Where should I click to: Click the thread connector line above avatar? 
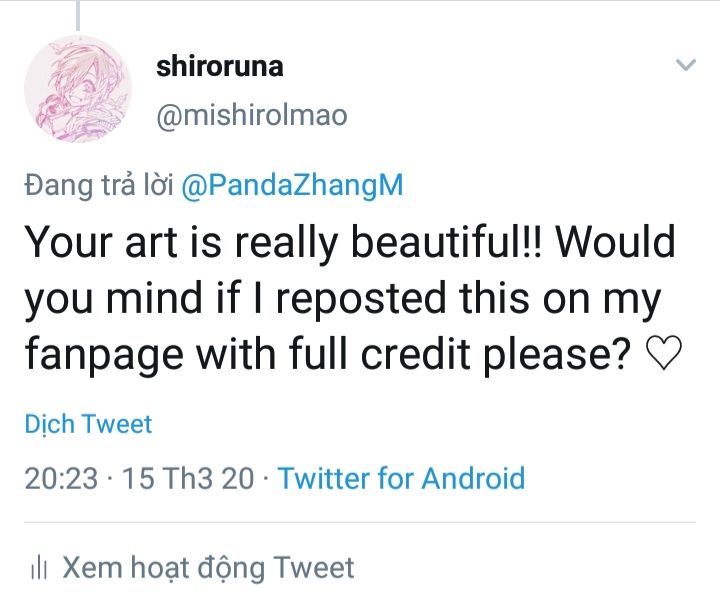click(77, 12)
